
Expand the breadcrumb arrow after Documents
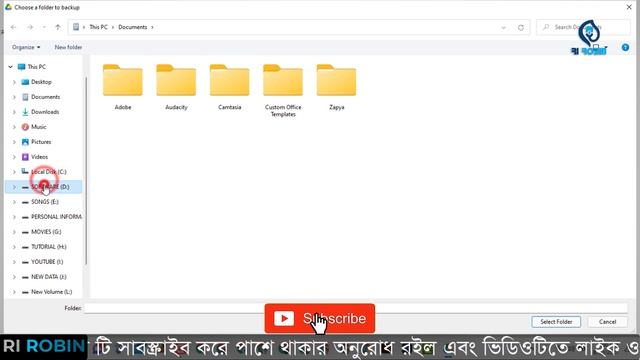click(152, 27)
